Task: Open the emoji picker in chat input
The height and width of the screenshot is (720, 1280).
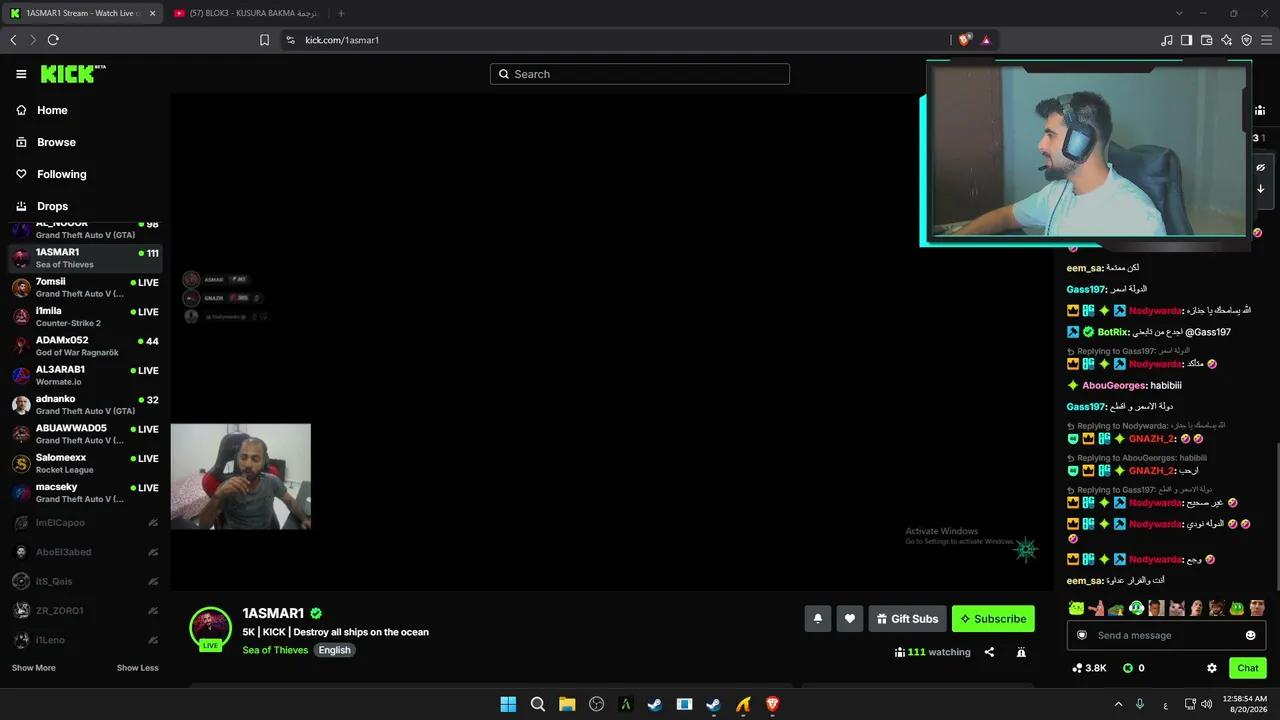Action: [x=1250, y=635]
